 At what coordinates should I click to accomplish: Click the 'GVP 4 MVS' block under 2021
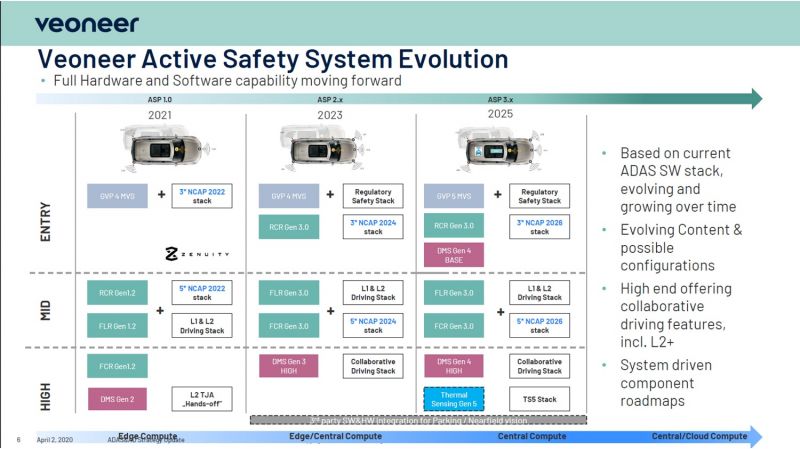(x=117, y=196)
